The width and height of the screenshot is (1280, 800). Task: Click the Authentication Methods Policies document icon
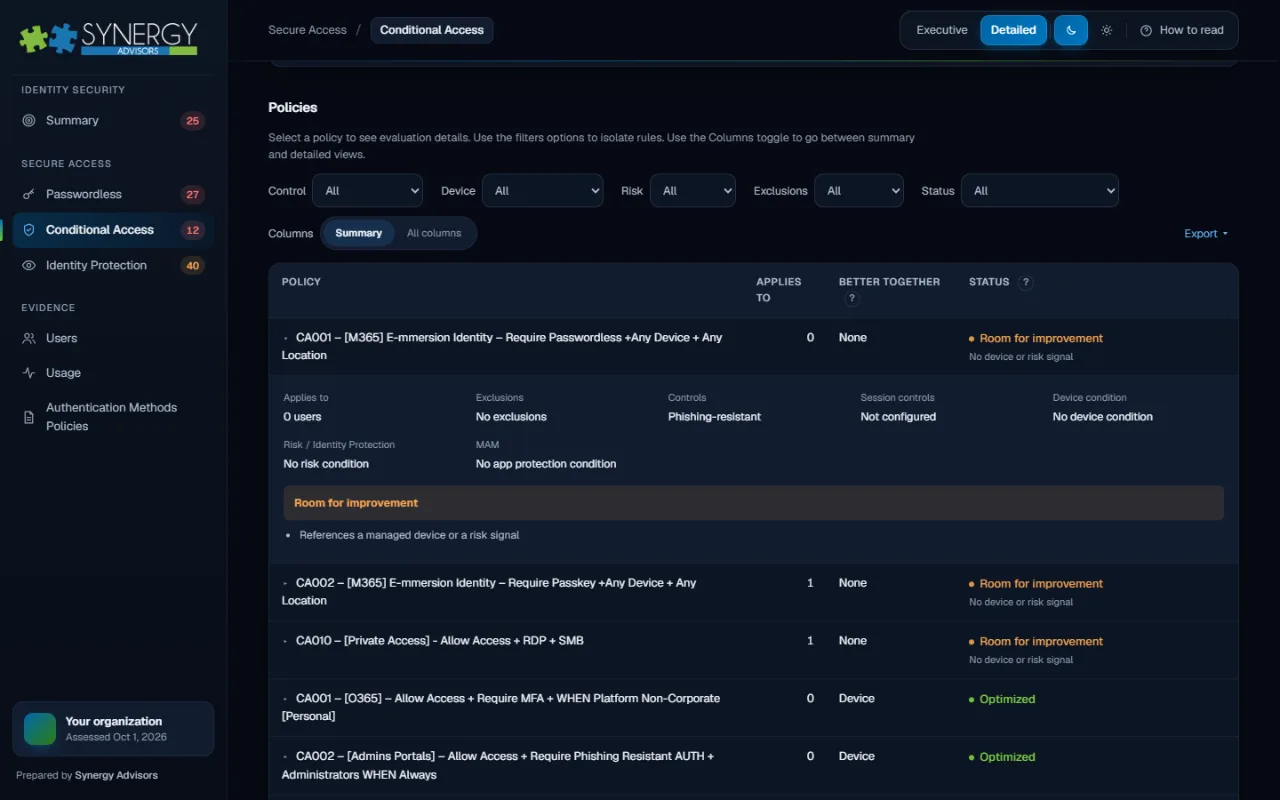click(x=29, y=417)
